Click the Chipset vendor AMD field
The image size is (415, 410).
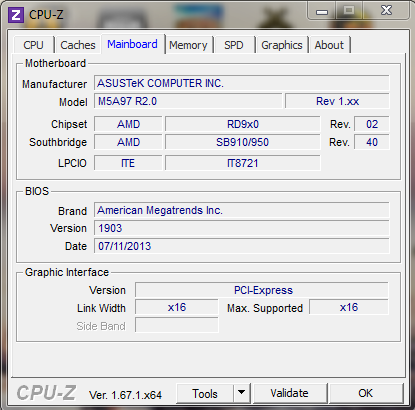(x=128, y=124)
